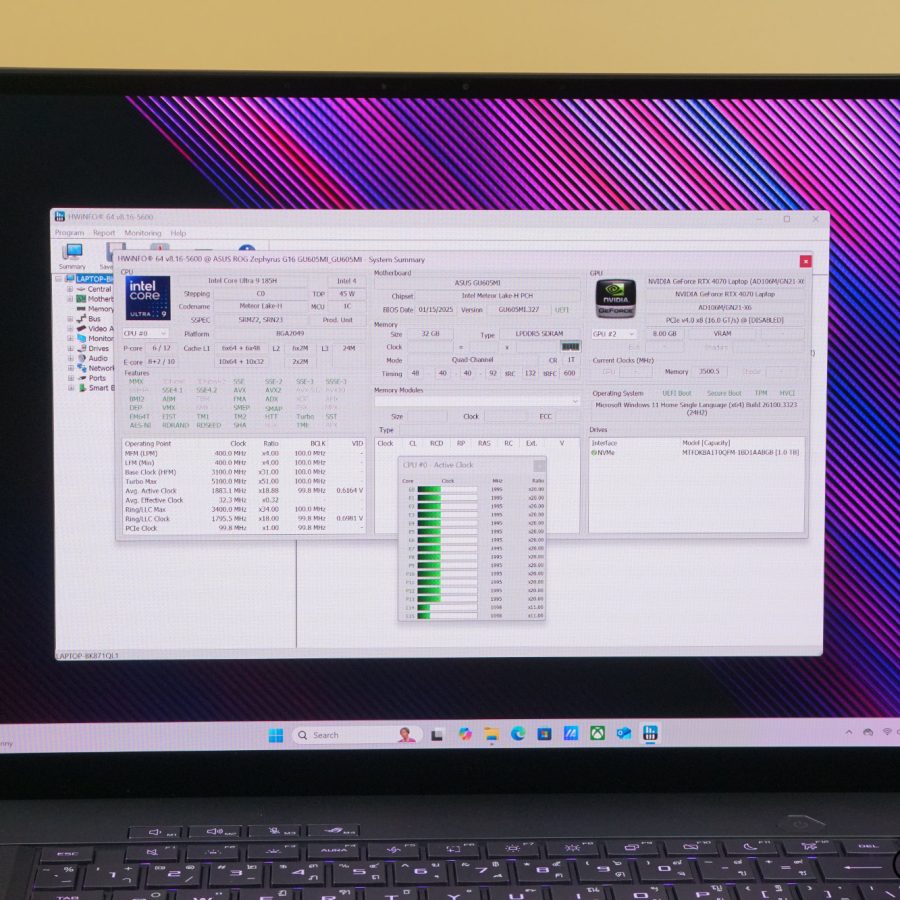Open the CPU #0 selector dropdown

145,333
